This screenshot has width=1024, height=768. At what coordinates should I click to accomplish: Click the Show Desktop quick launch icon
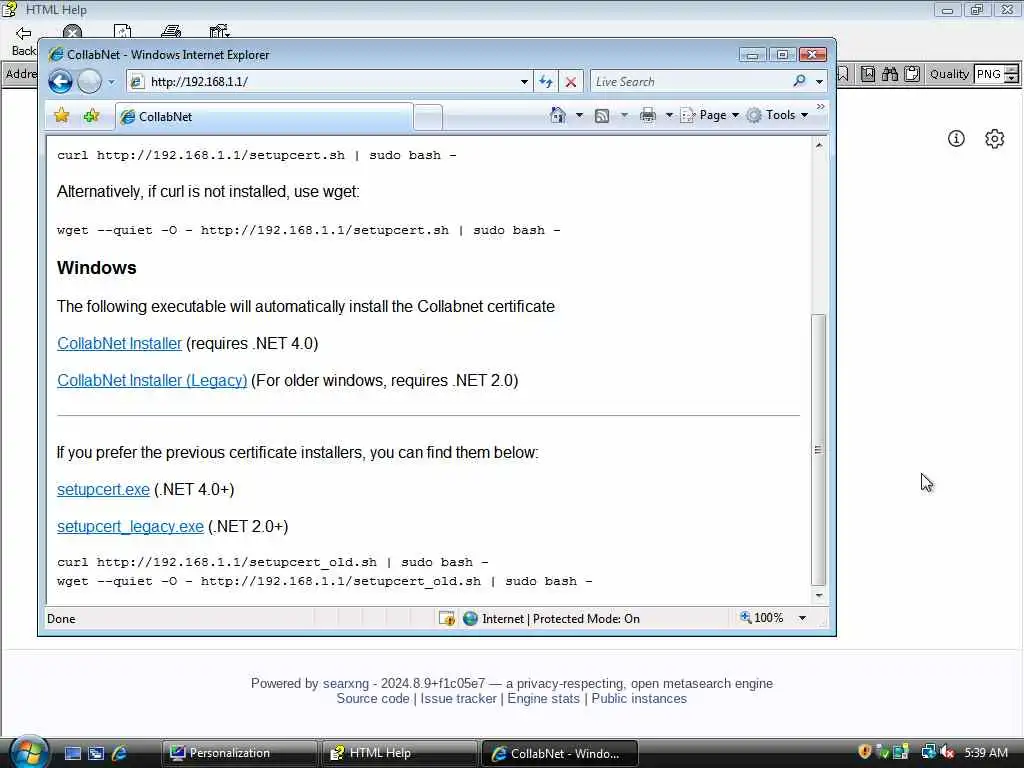[x=72, y=753]
